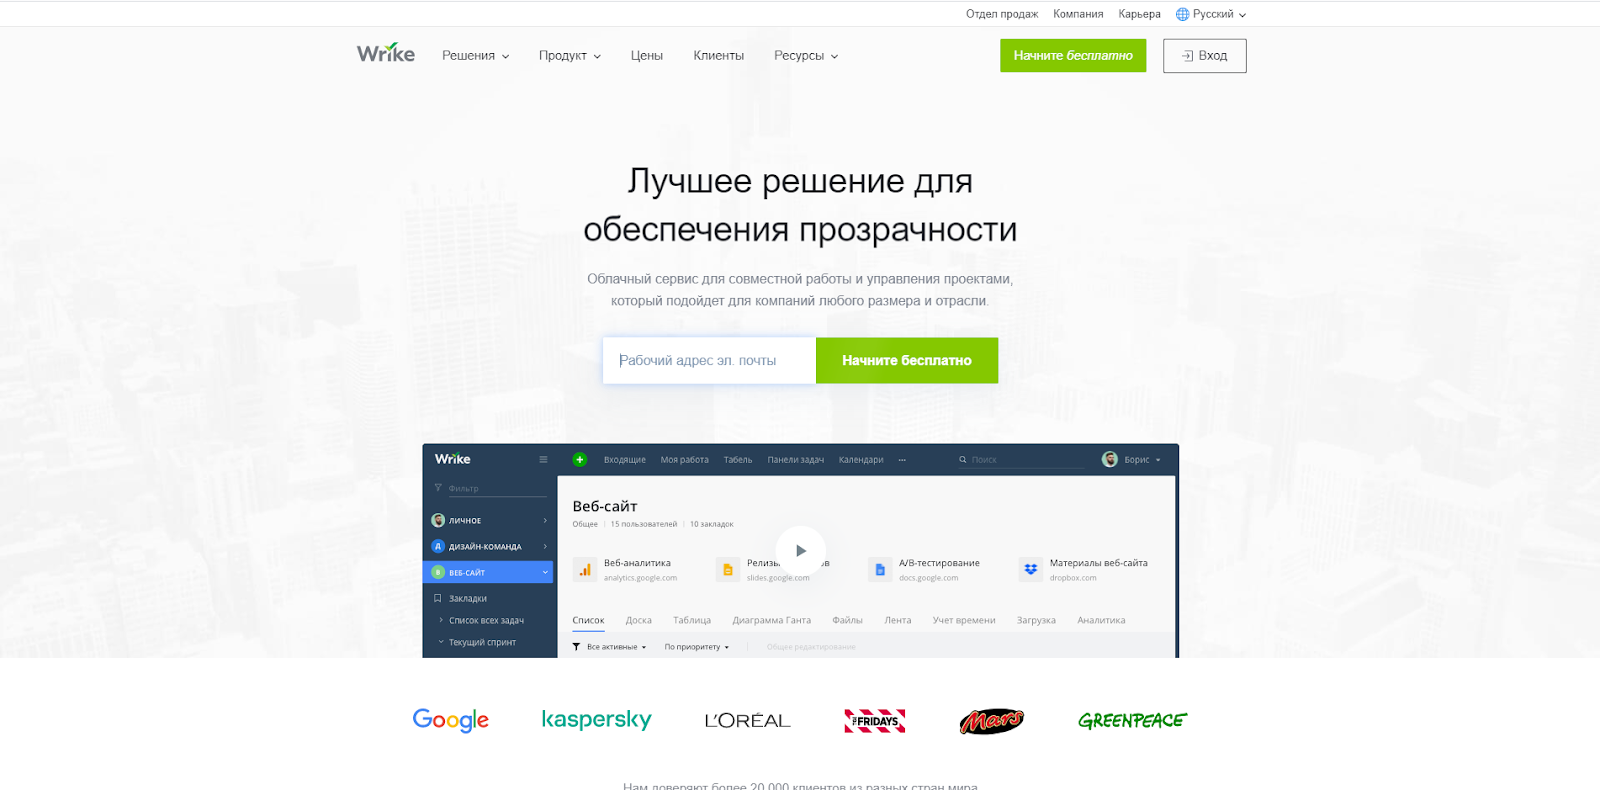Click the magnifier search icon

pos(963,460)
